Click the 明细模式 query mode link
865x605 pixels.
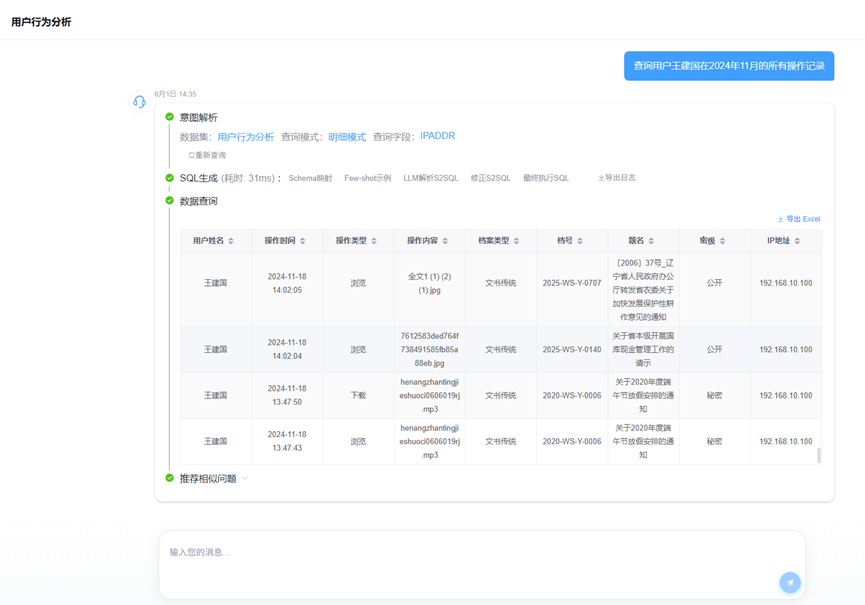pos(347,137)
